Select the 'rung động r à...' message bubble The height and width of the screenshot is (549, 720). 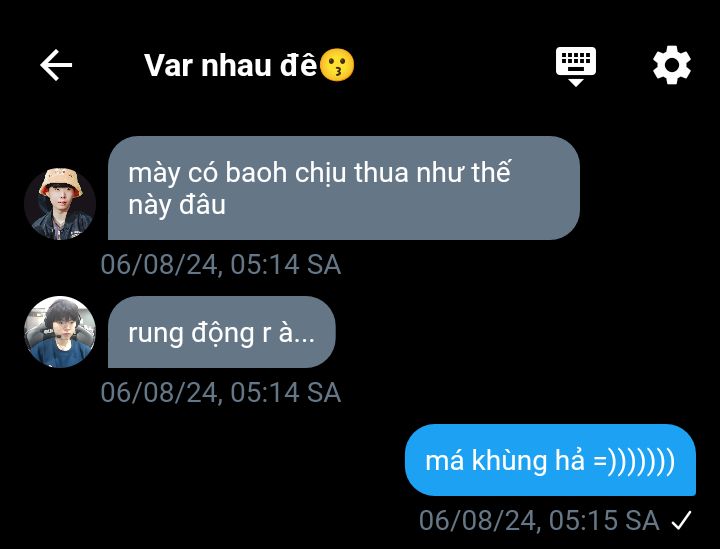coord(222,332)
